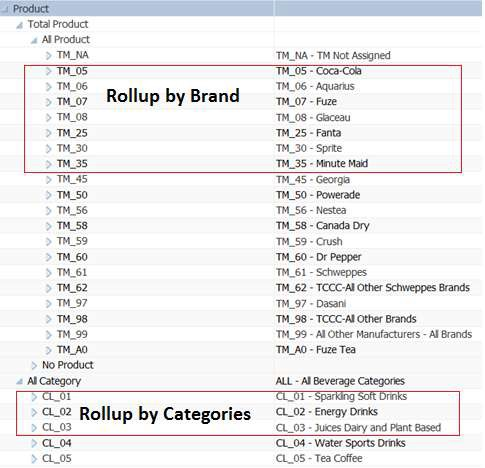The height and width of the screenshot is (468, 485).
Task: Expand the TM_56 member
Action: [x=49, y=211]
